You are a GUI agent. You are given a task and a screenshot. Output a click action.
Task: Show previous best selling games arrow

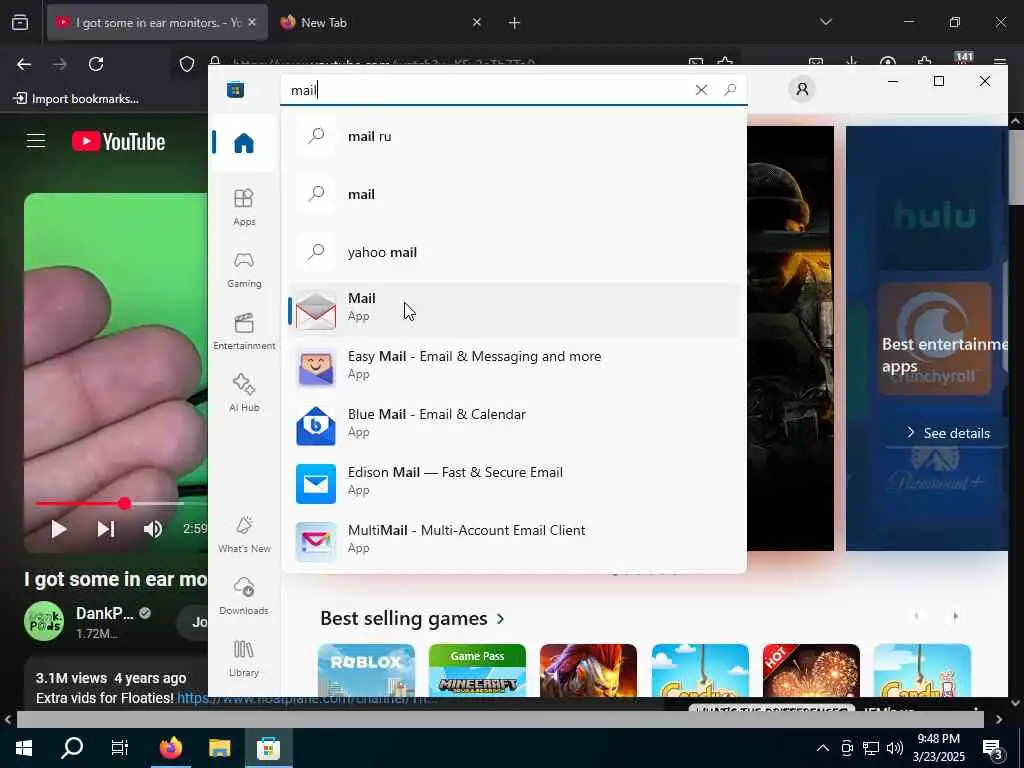point(916,616)
